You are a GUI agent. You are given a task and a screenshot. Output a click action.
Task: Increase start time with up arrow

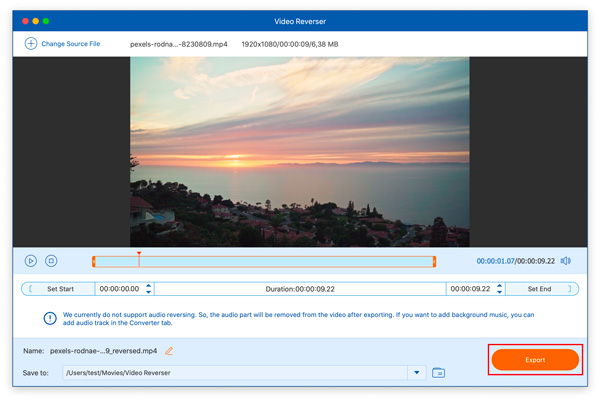[149, 285]
